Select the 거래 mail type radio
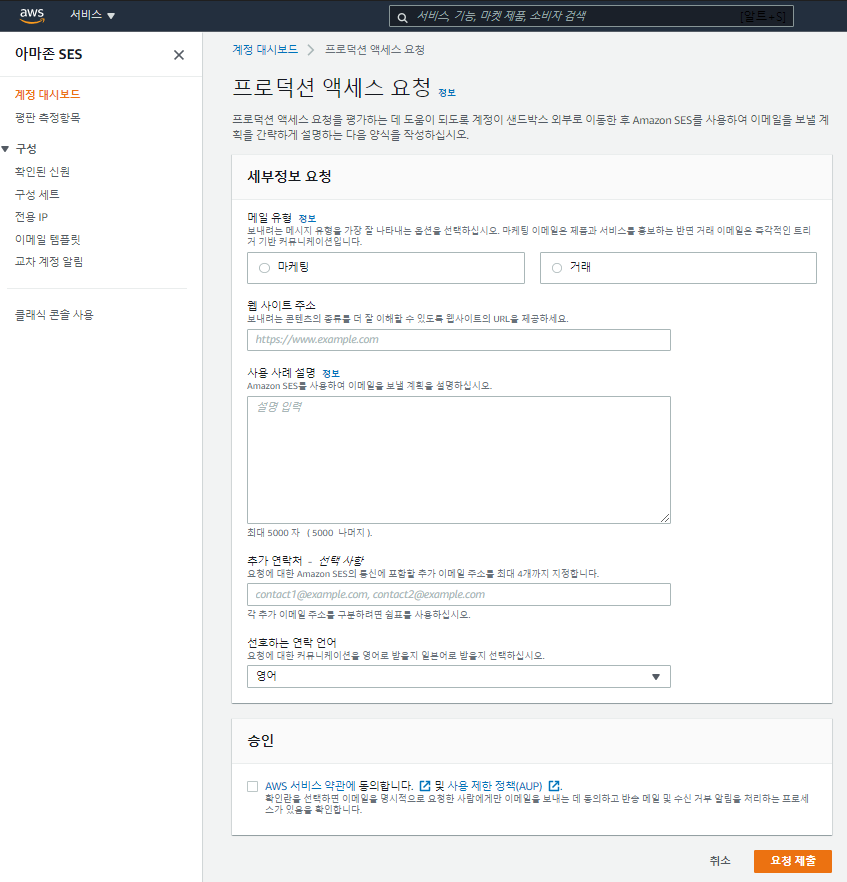Image resolution: width=847 pixels, height=882 pixels. [557, 268]
